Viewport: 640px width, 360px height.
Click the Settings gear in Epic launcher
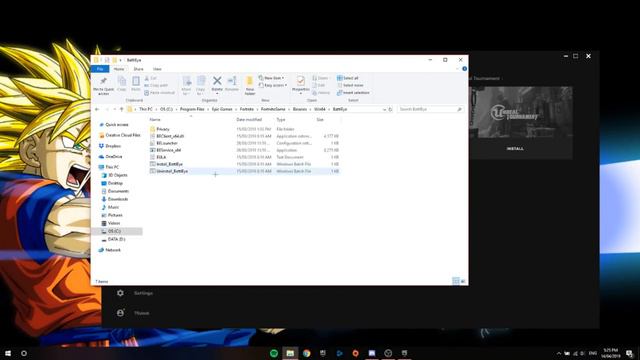(120, 293)
